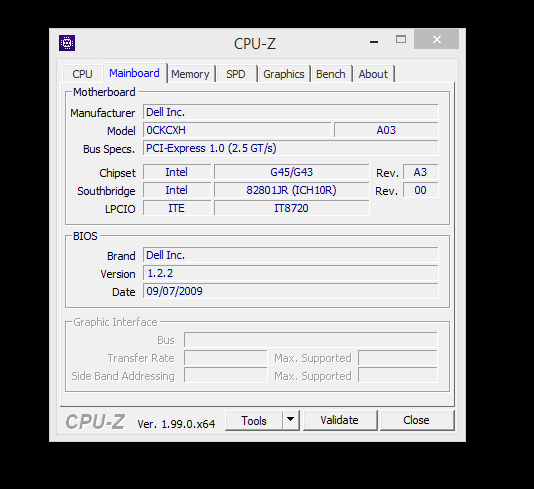This screenshot has width=534, height=489.
Task: Click the Chipset vendor Intel field
Action: point(177,172)
